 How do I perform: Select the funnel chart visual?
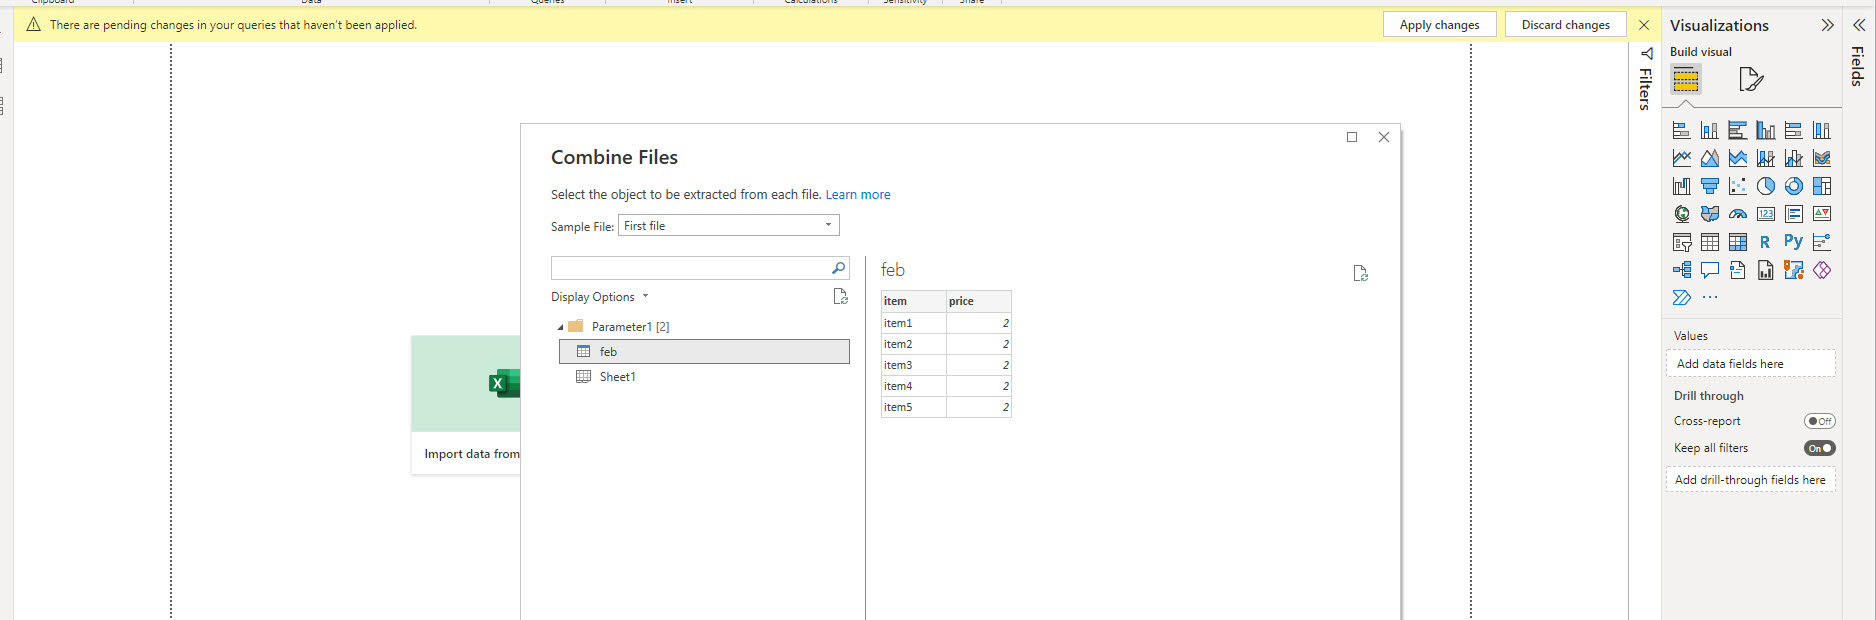1710,186
